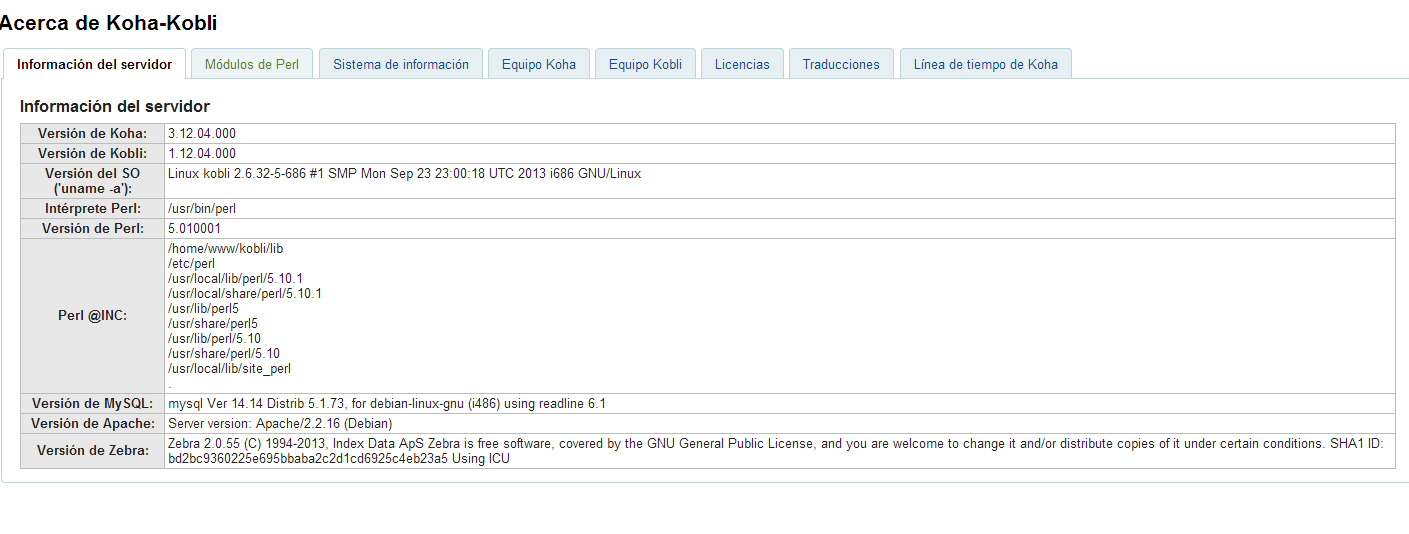This screenshot has height=534, width=1409.
Task: Switch to the Equipo Kobli tab
Action: coord(645,64)
